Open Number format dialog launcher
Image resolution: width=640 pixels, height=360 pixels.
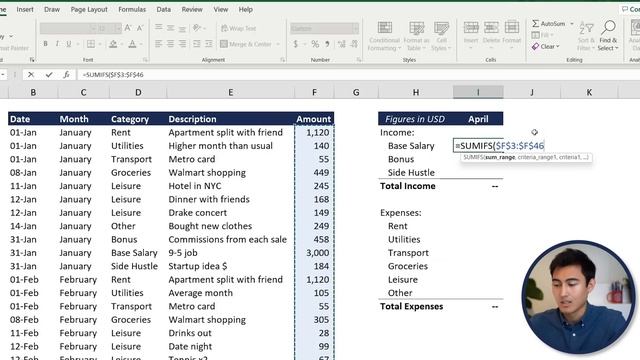point(359,60)
